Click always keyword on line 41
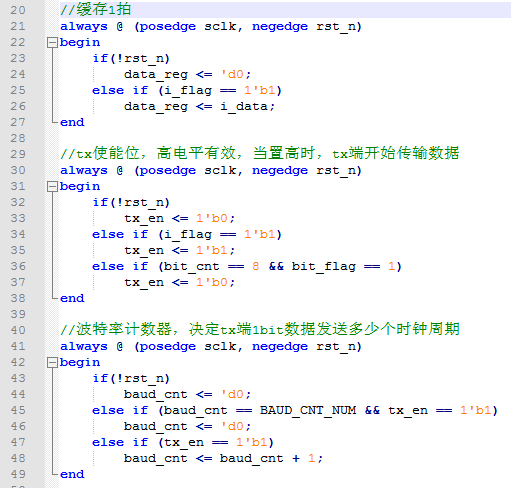Image resolution: width=511 pixels, height=488 pixels. 84,347
